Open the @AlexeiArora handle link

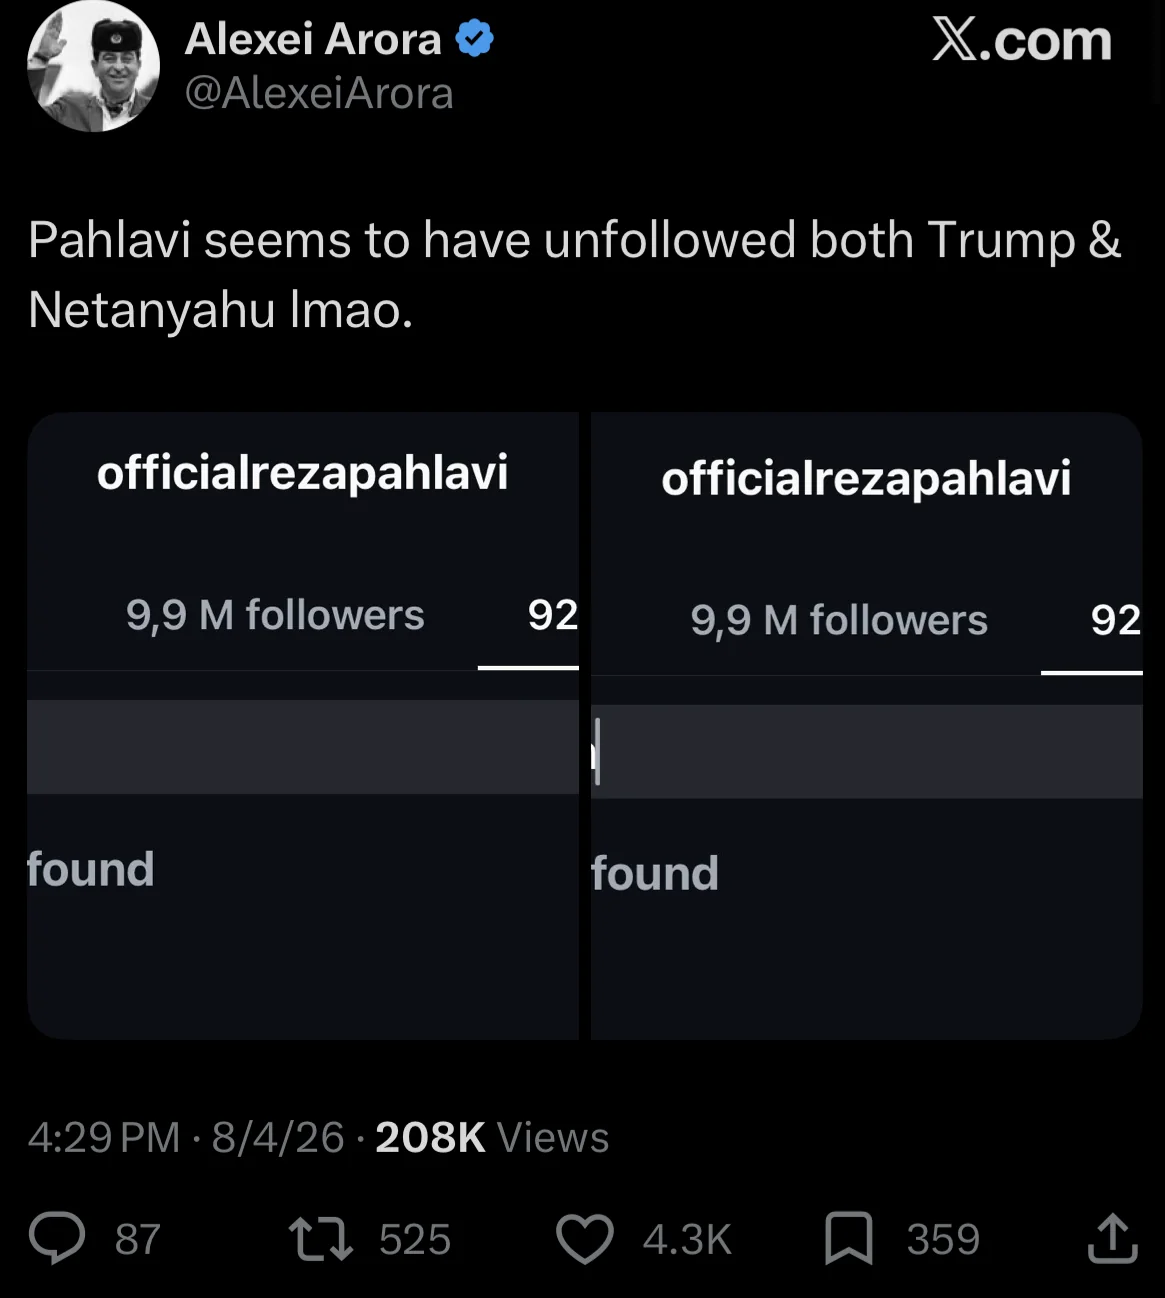point(319,94)
